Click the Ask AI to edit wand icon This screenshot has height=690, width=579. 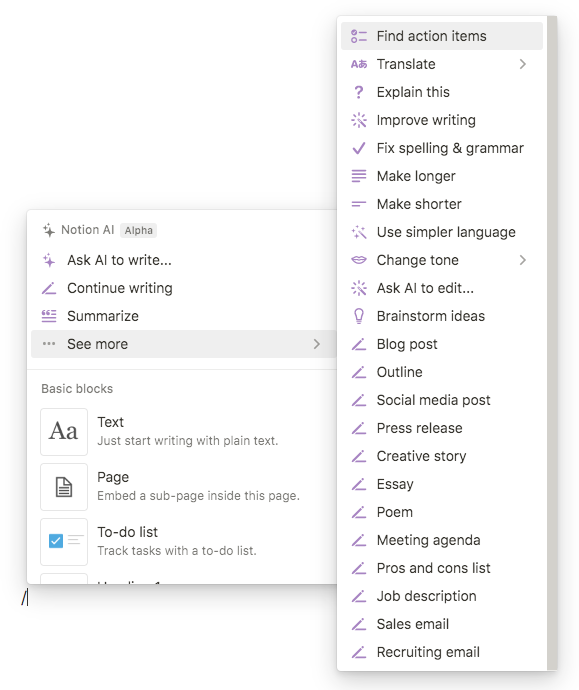click(359, 288)
